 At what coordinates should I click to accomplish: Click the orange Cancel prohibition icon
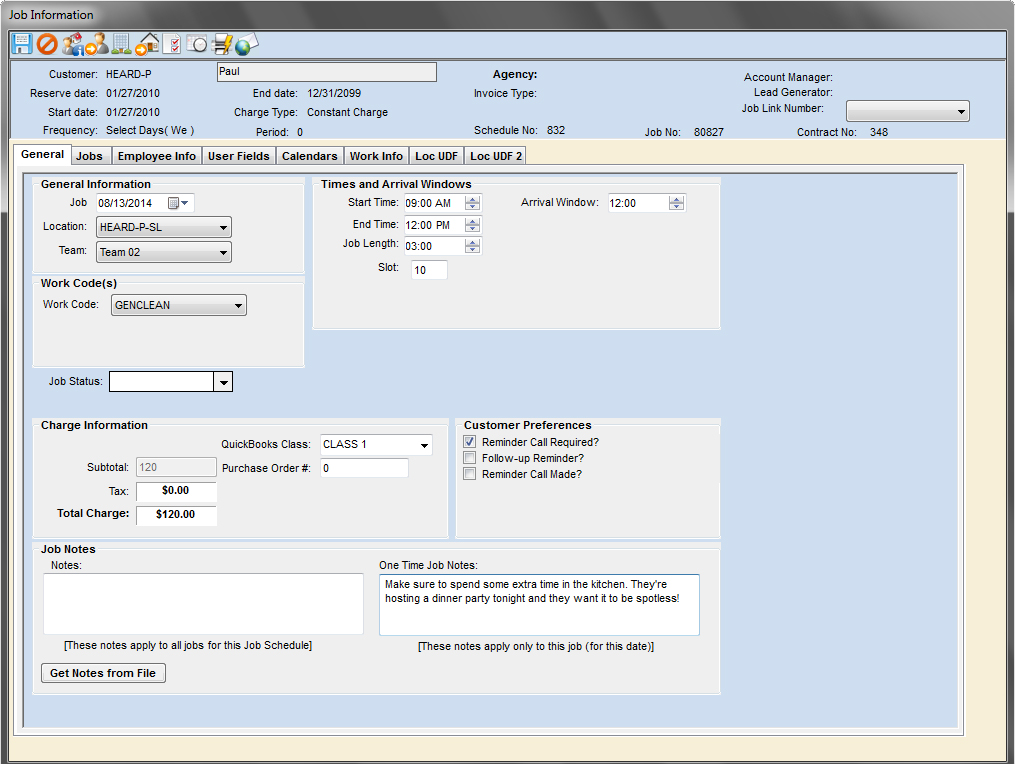47,44
